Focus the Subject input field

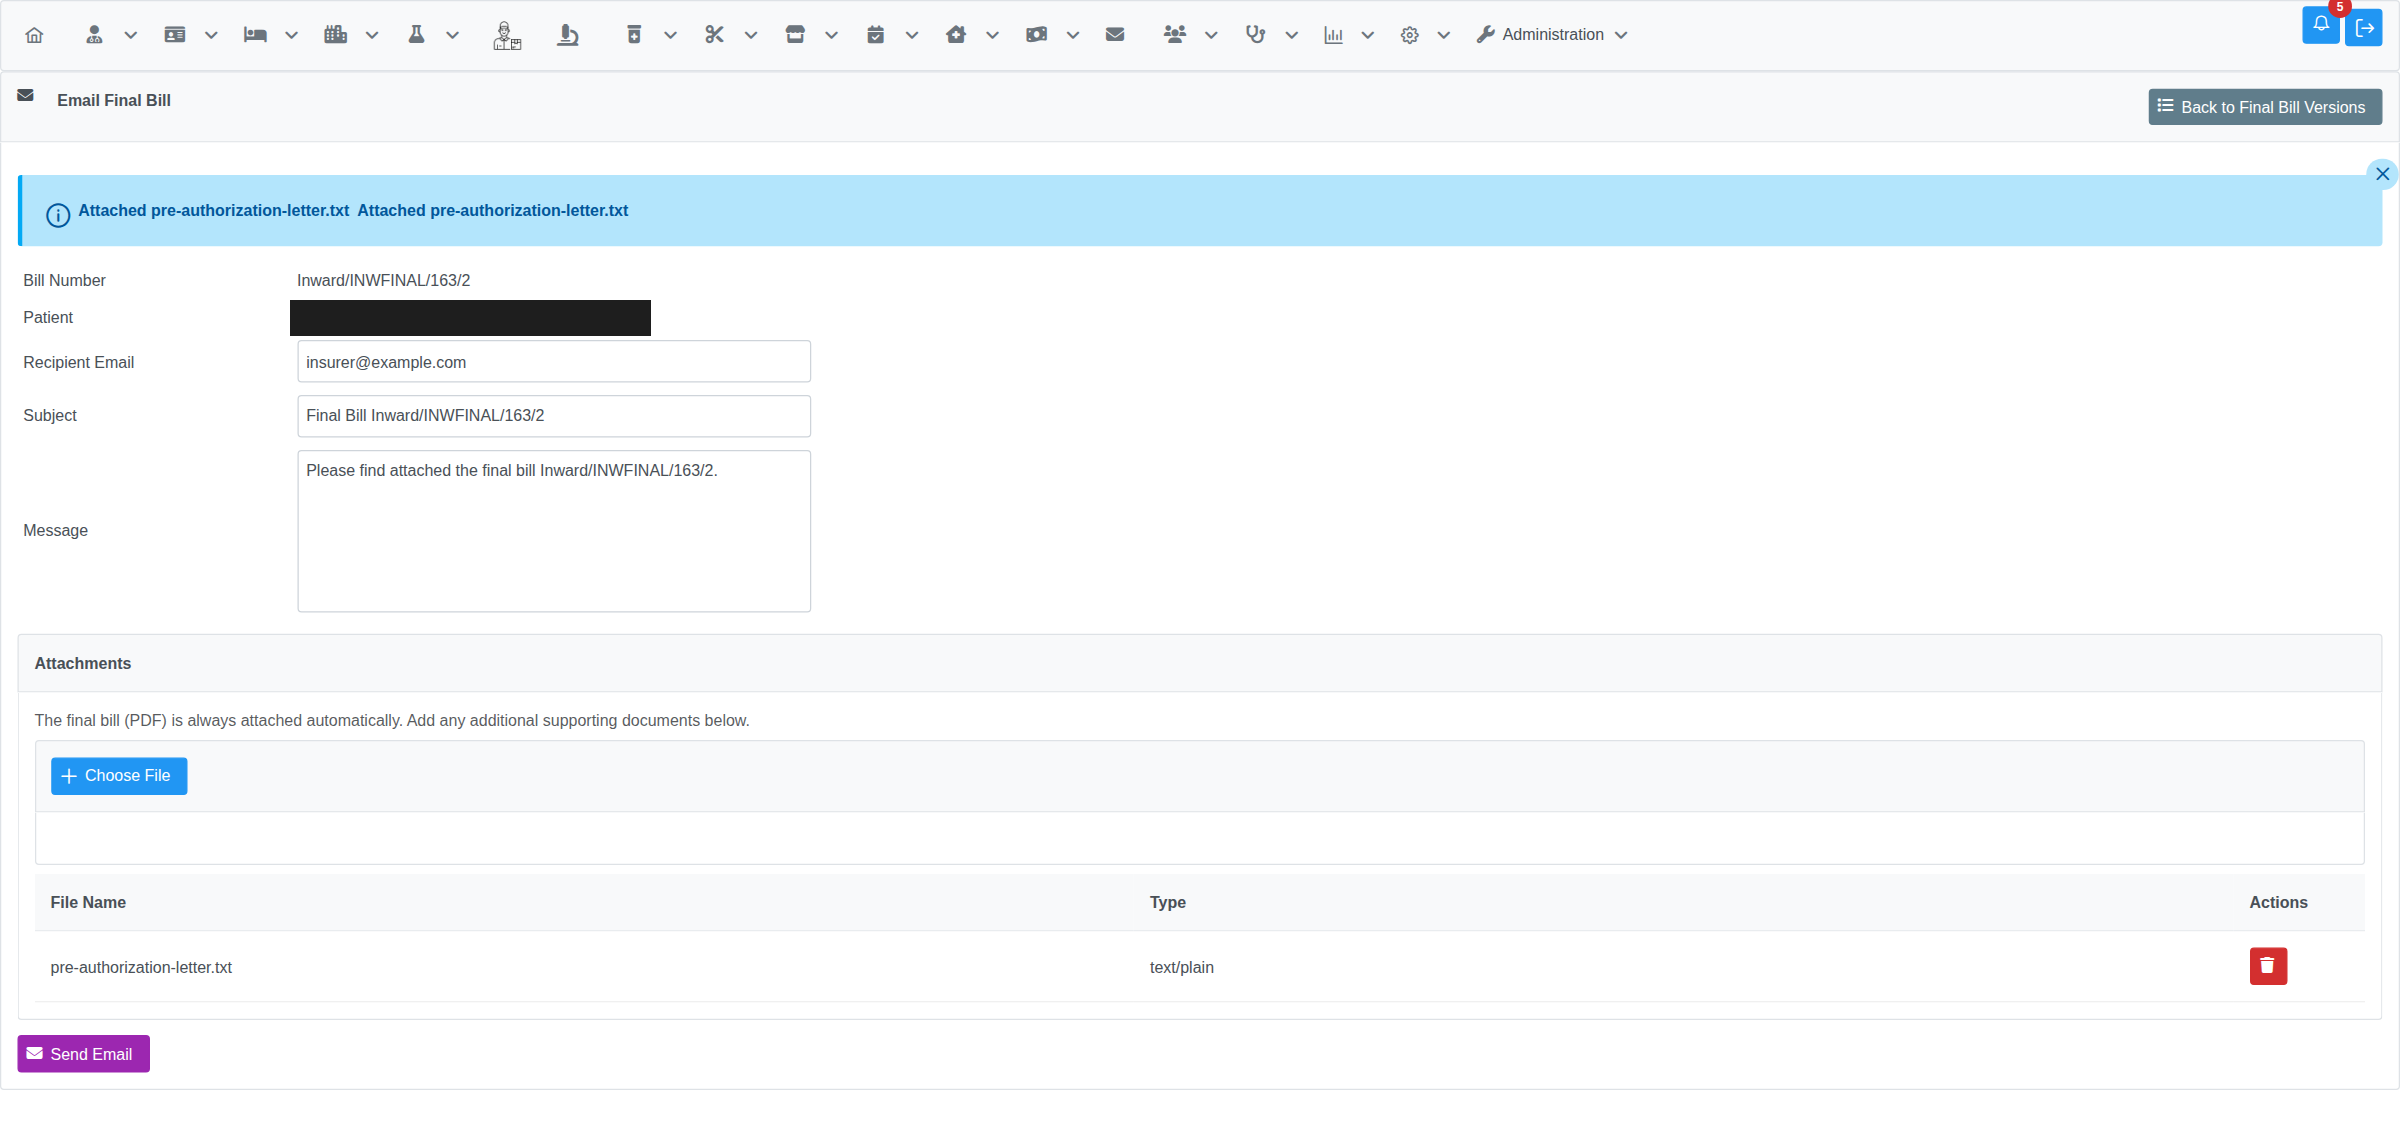pyautogui.click(x=554, y=416)
